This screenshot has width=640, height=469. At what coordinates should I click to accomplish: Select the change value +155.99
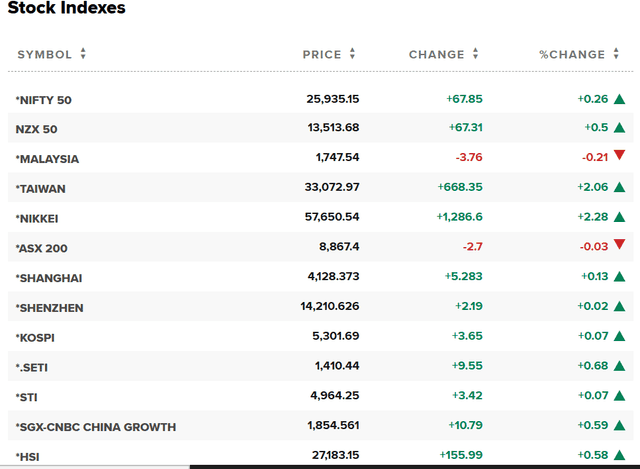tap(461, 455)
